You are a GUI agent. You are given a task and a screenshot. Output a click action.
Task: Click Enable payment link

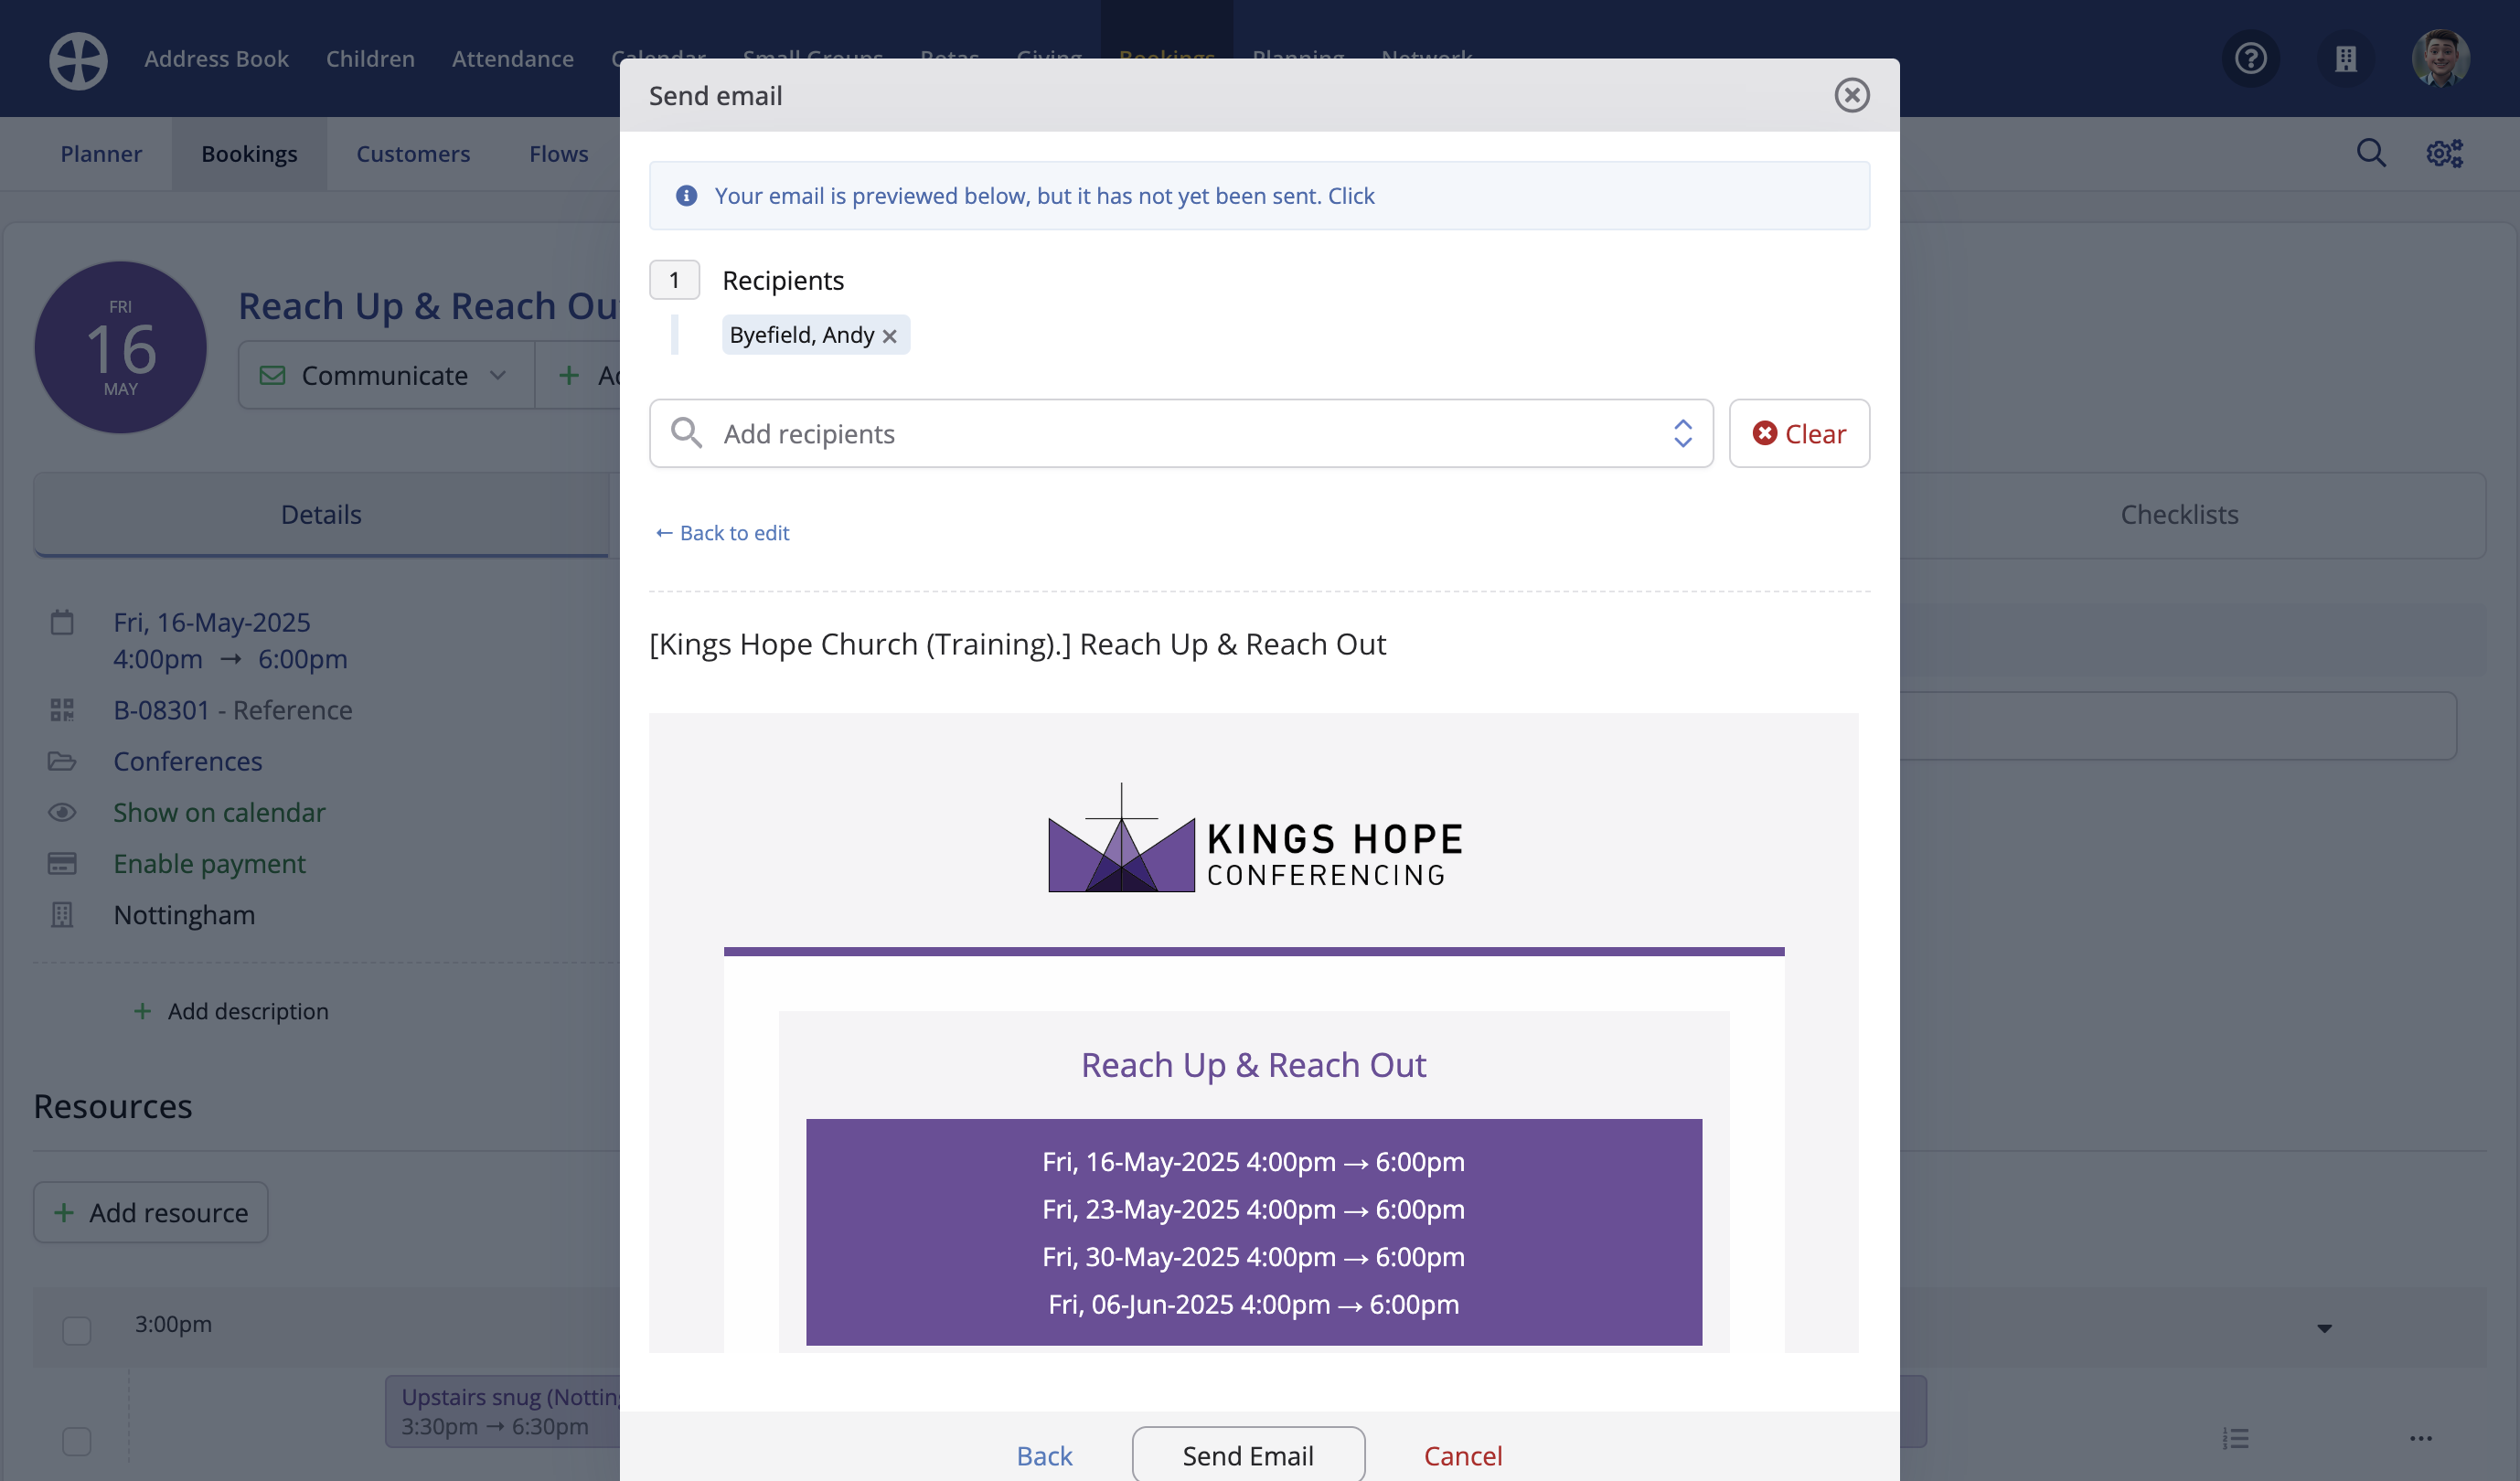pyautogui.click(x=209, y=863)
